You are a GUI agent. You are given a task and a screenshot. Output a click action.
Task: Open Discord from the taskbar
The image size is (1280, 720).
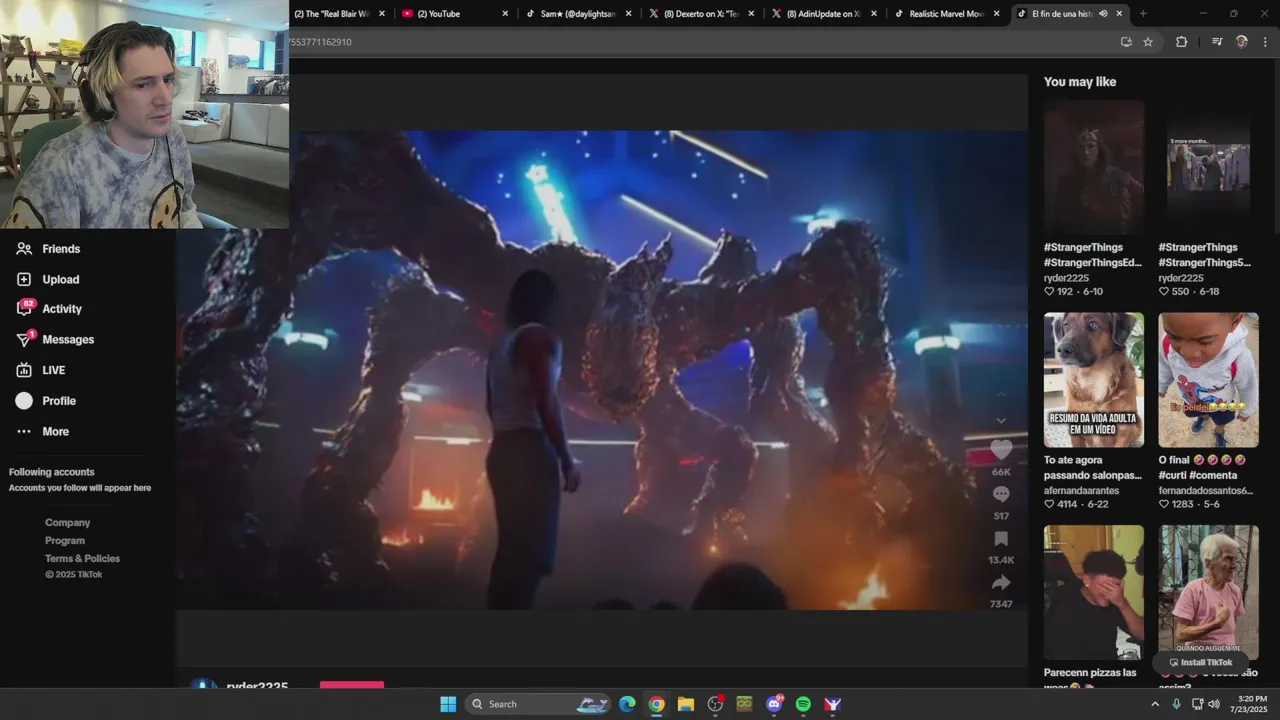click(773, 704)
